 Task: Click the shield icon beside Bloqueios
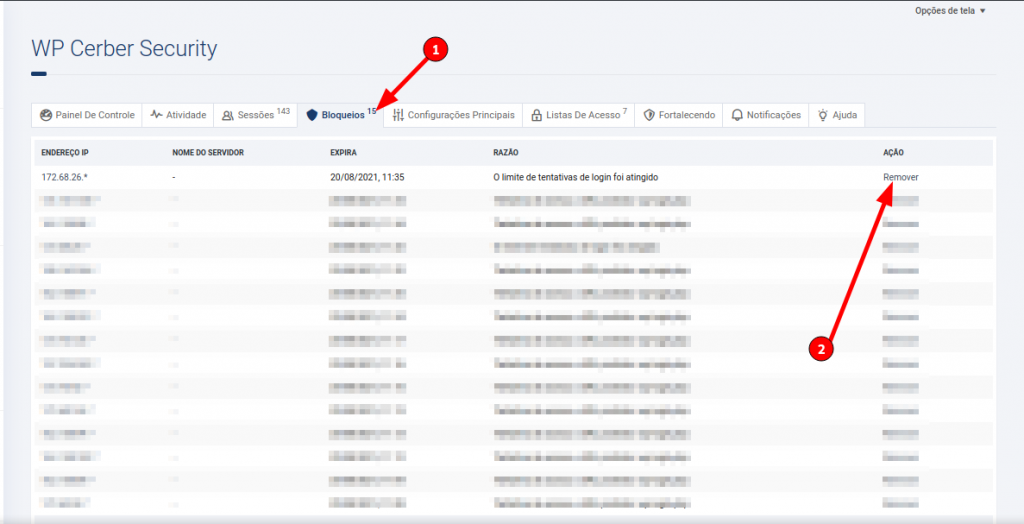tap(312, 116)
